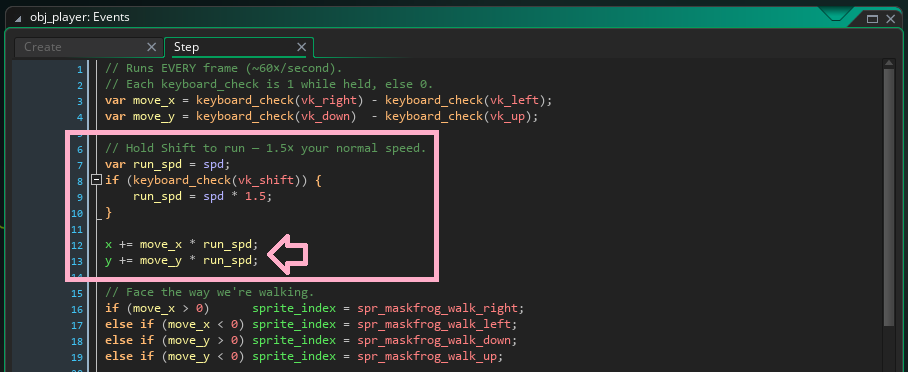
Task: Click the vk_down constant
Action: 325,116
